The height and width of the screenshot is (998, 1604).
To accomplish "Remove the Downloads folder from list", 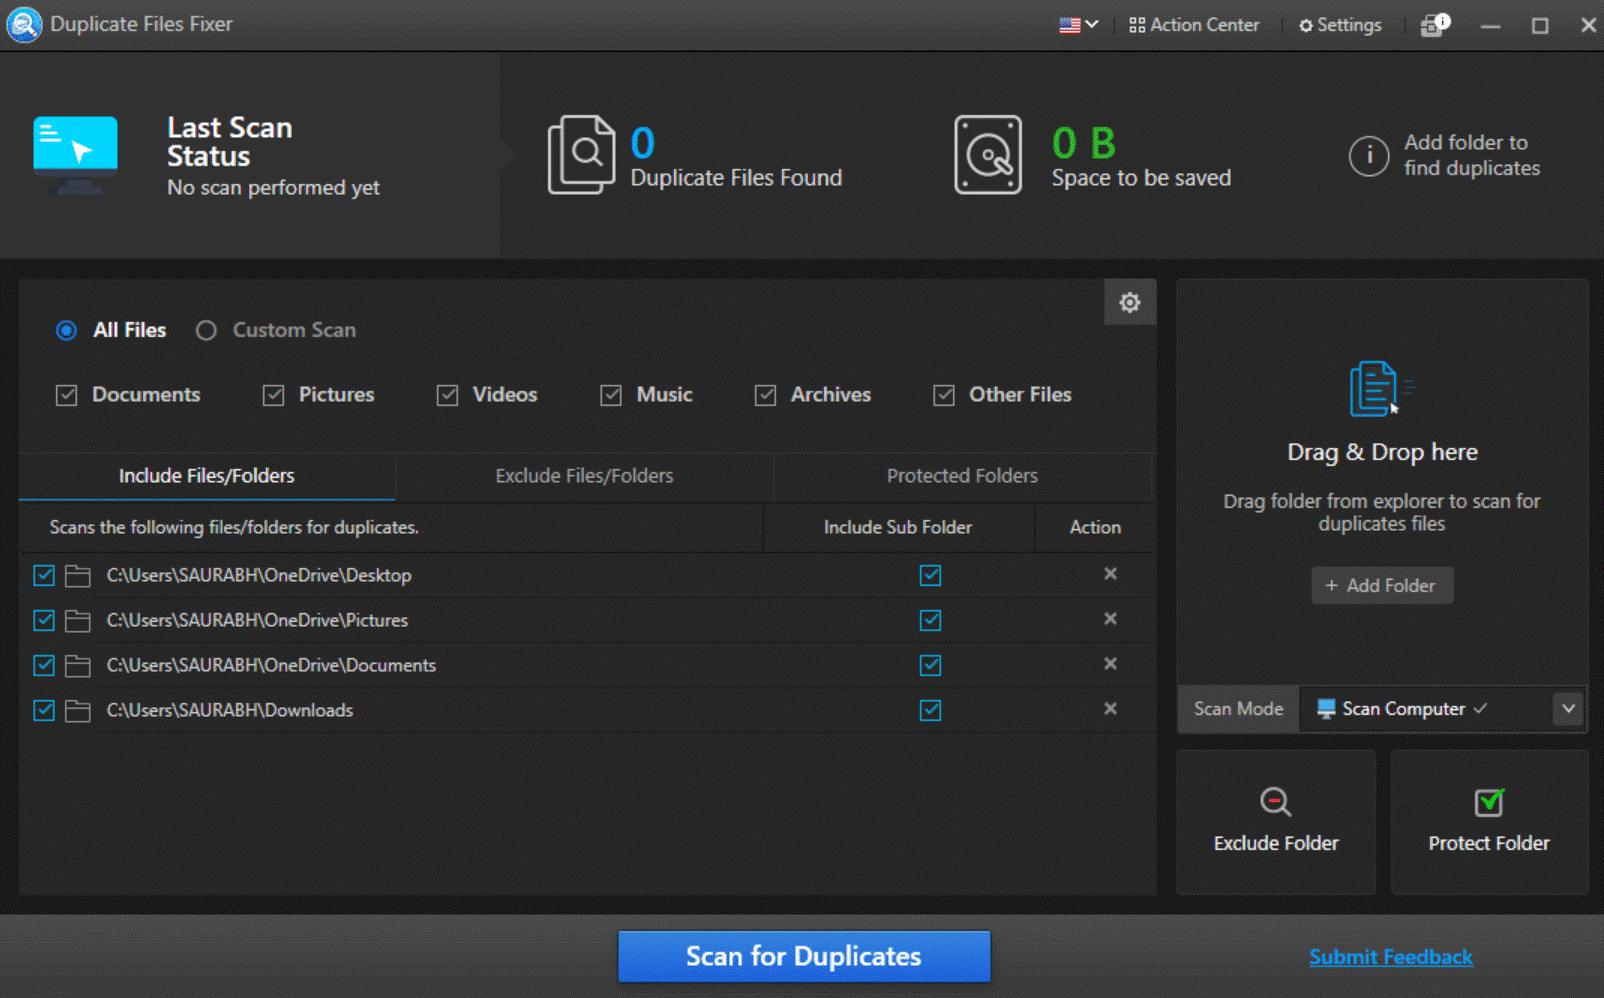I will pos(1110,709).
